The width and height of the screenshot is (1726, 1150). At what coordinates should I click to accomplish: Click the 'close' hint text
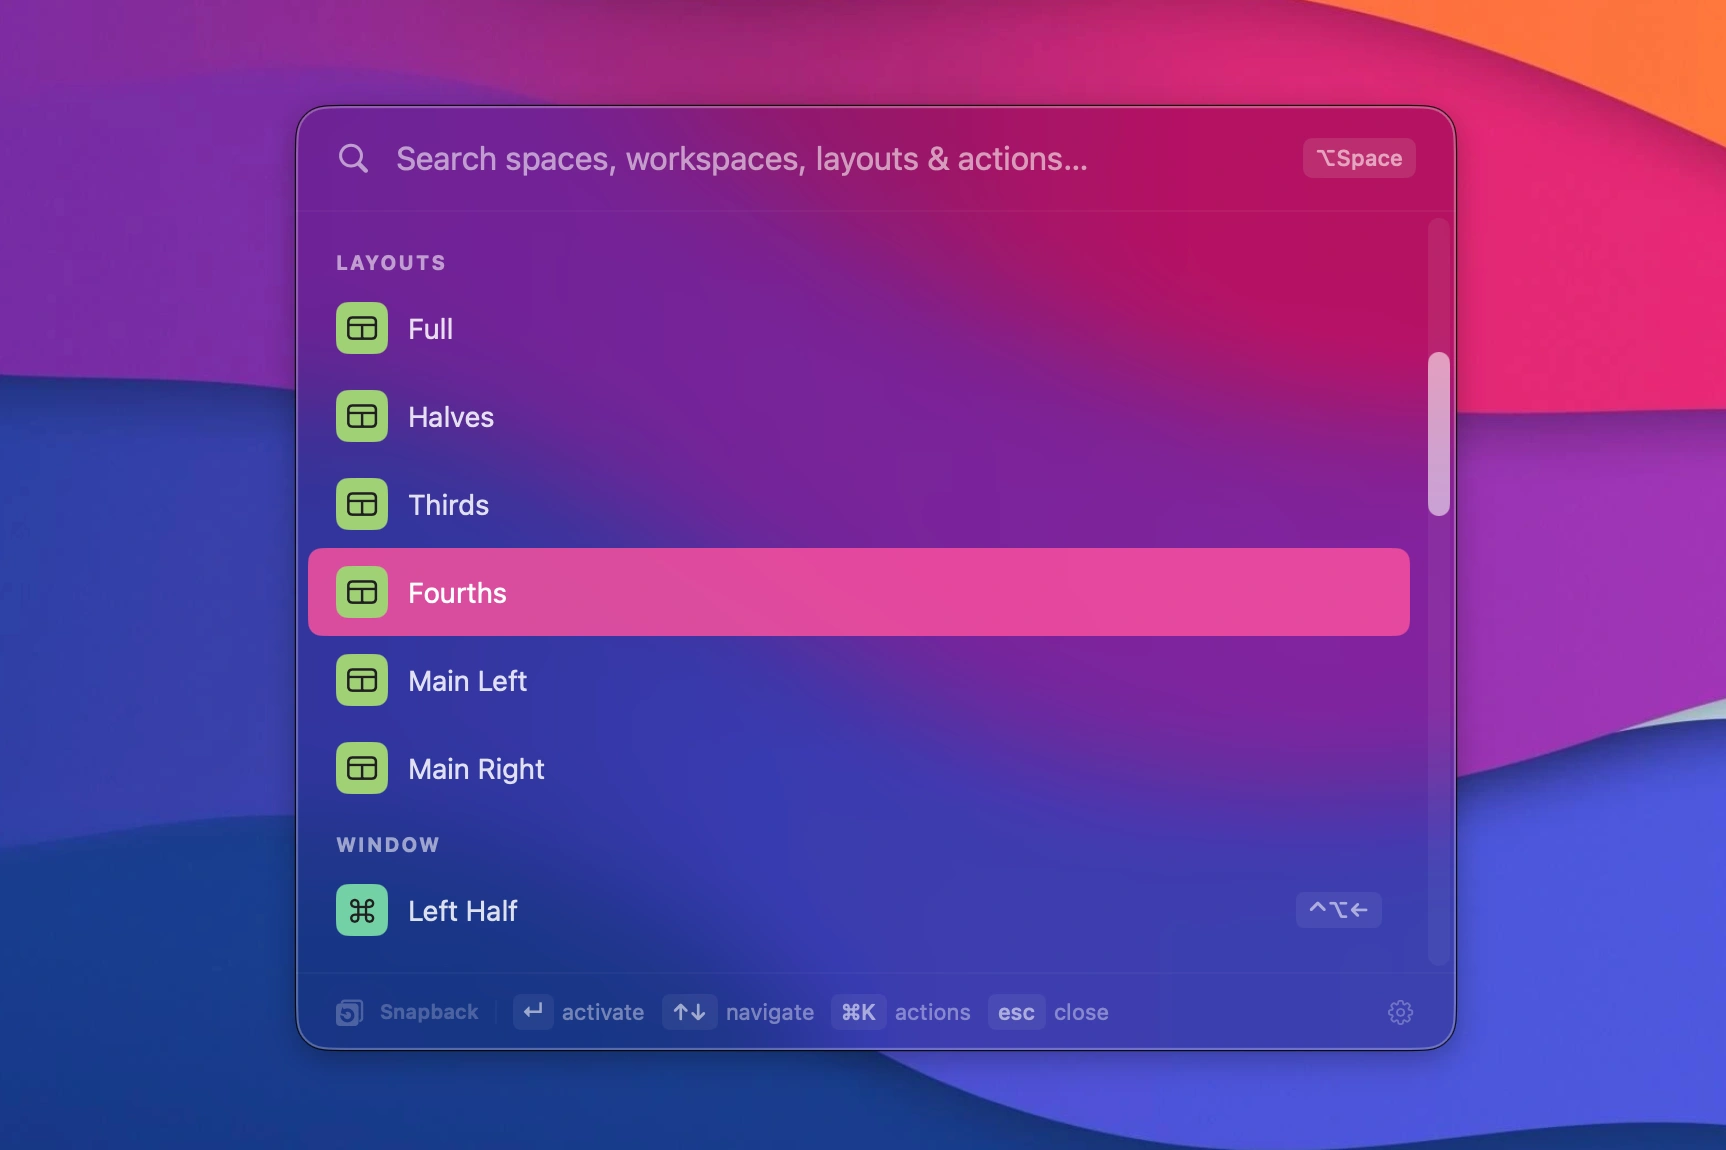pyautogui.click(x=1081, y=1012)
